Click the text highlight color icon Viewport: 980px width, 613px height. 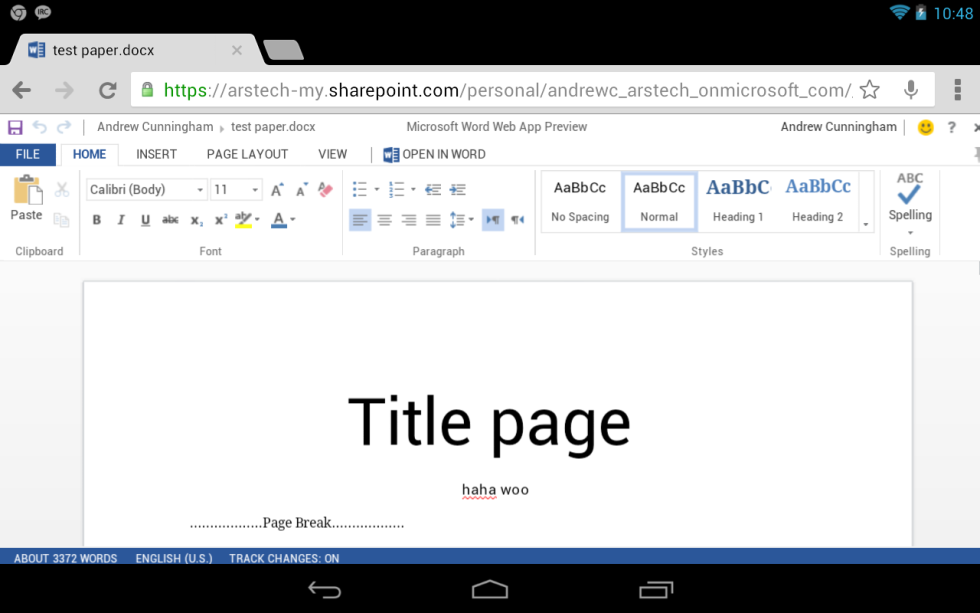[242, 219]
